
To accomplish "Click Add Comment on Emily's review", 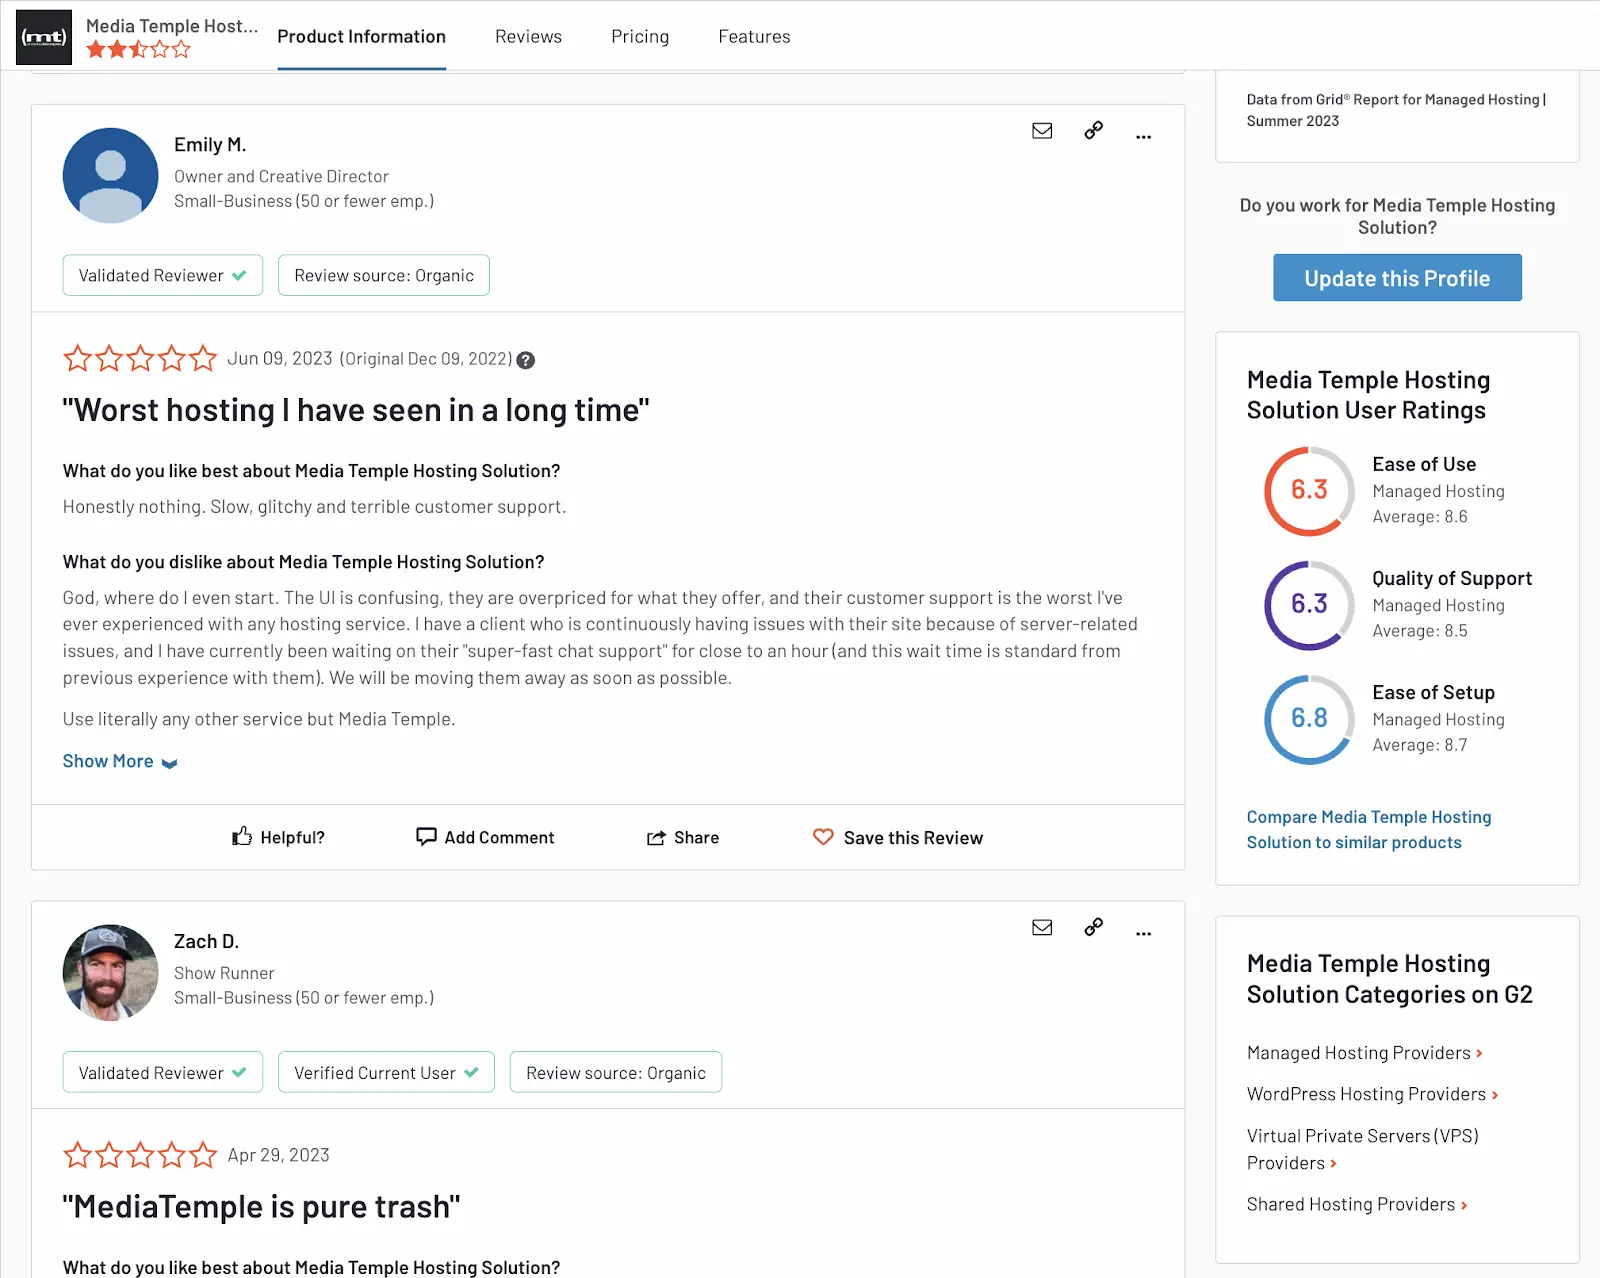I will point(485,837).
